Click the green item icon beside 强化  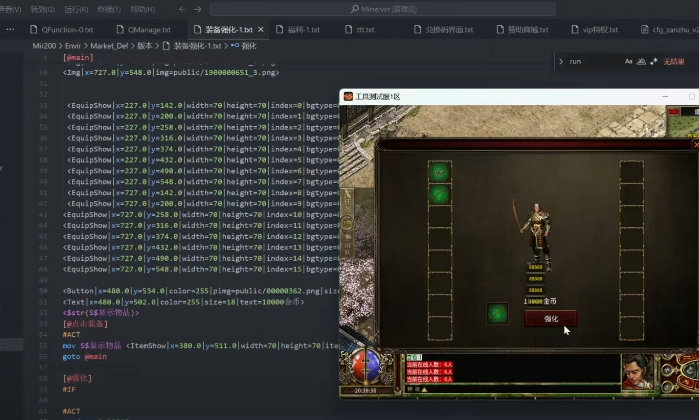[x=497, y=314]
